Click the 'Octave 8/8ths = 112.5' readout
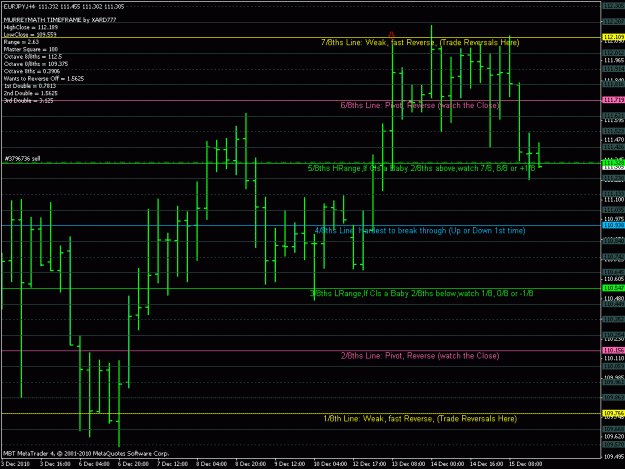625x469 pixels. point(33,57)
